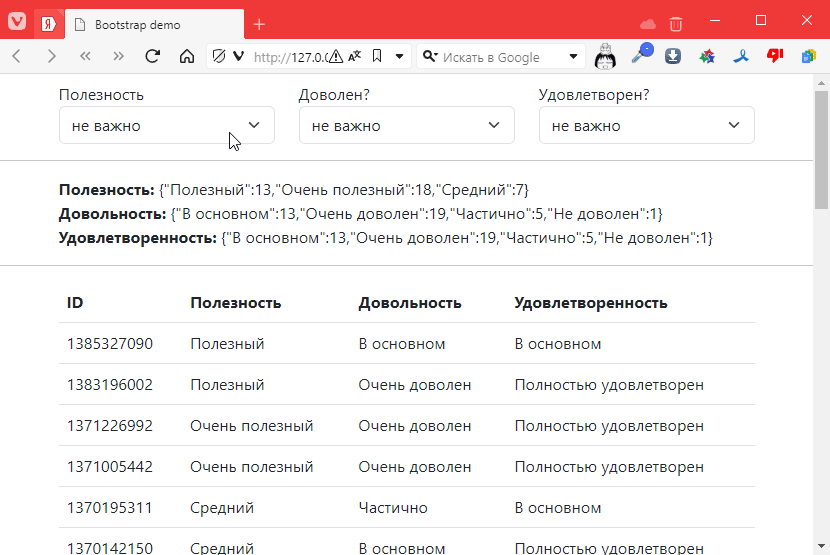Open a new tab with plus button
The image size is (830, 555).
coord(259,24)
